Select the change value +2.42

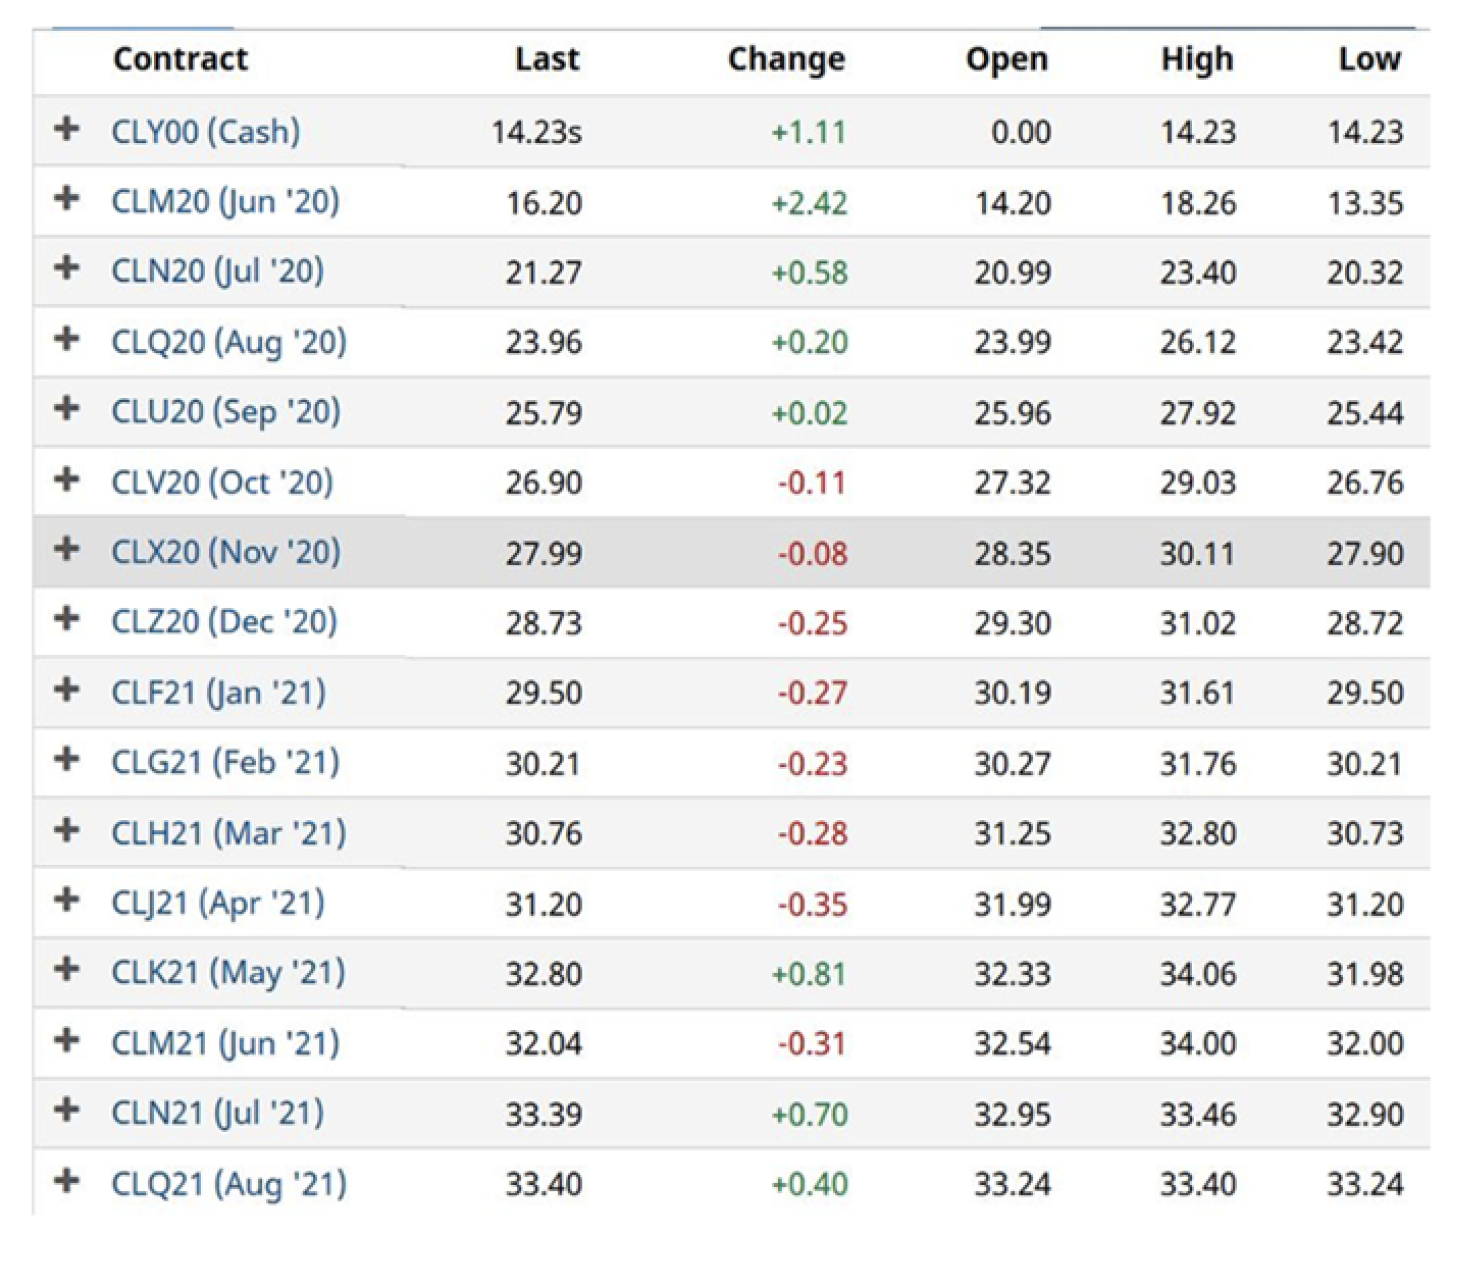(809, 203)
